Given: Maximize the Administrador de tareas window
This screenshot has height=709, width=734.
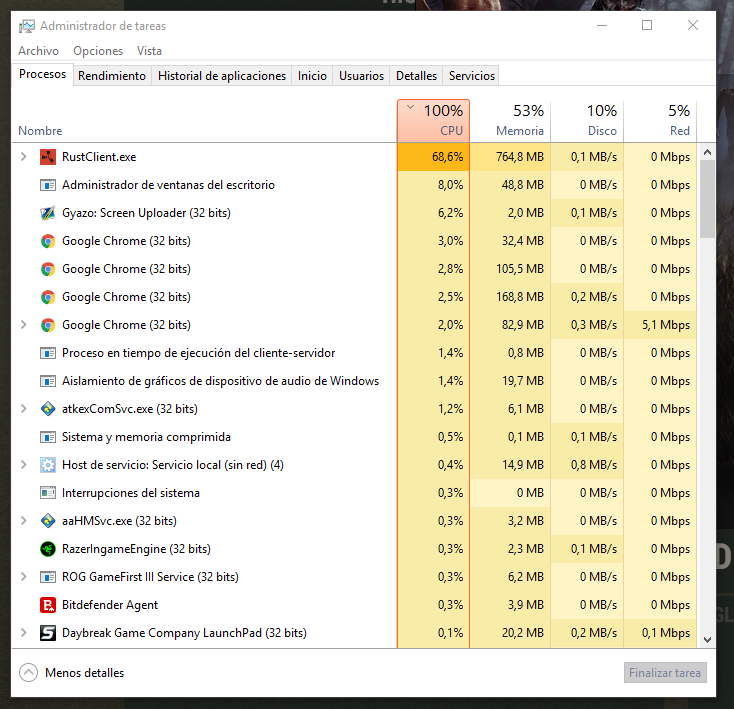Looking at the screenshot, I should point(647,25).
